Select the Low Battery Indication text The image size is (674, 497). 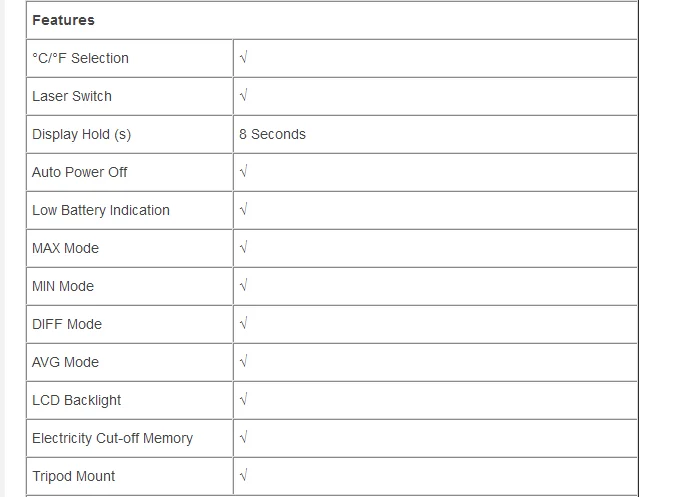click(x=101, y=210)
